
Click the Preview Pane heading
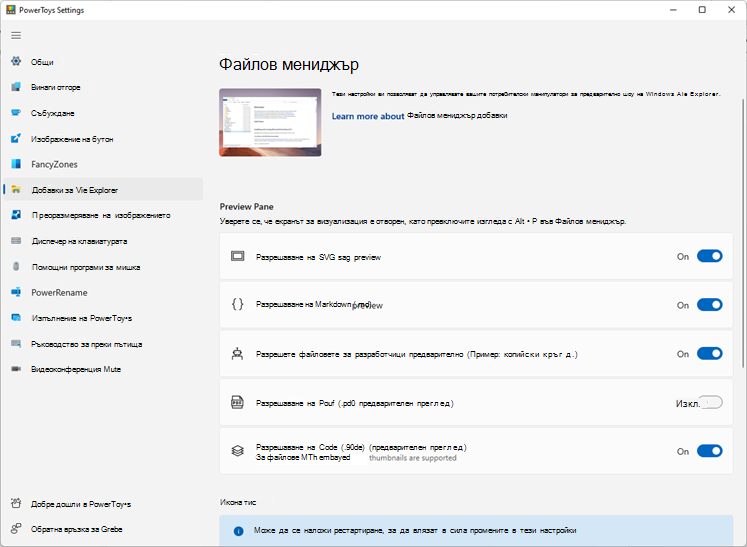(246, 206)
